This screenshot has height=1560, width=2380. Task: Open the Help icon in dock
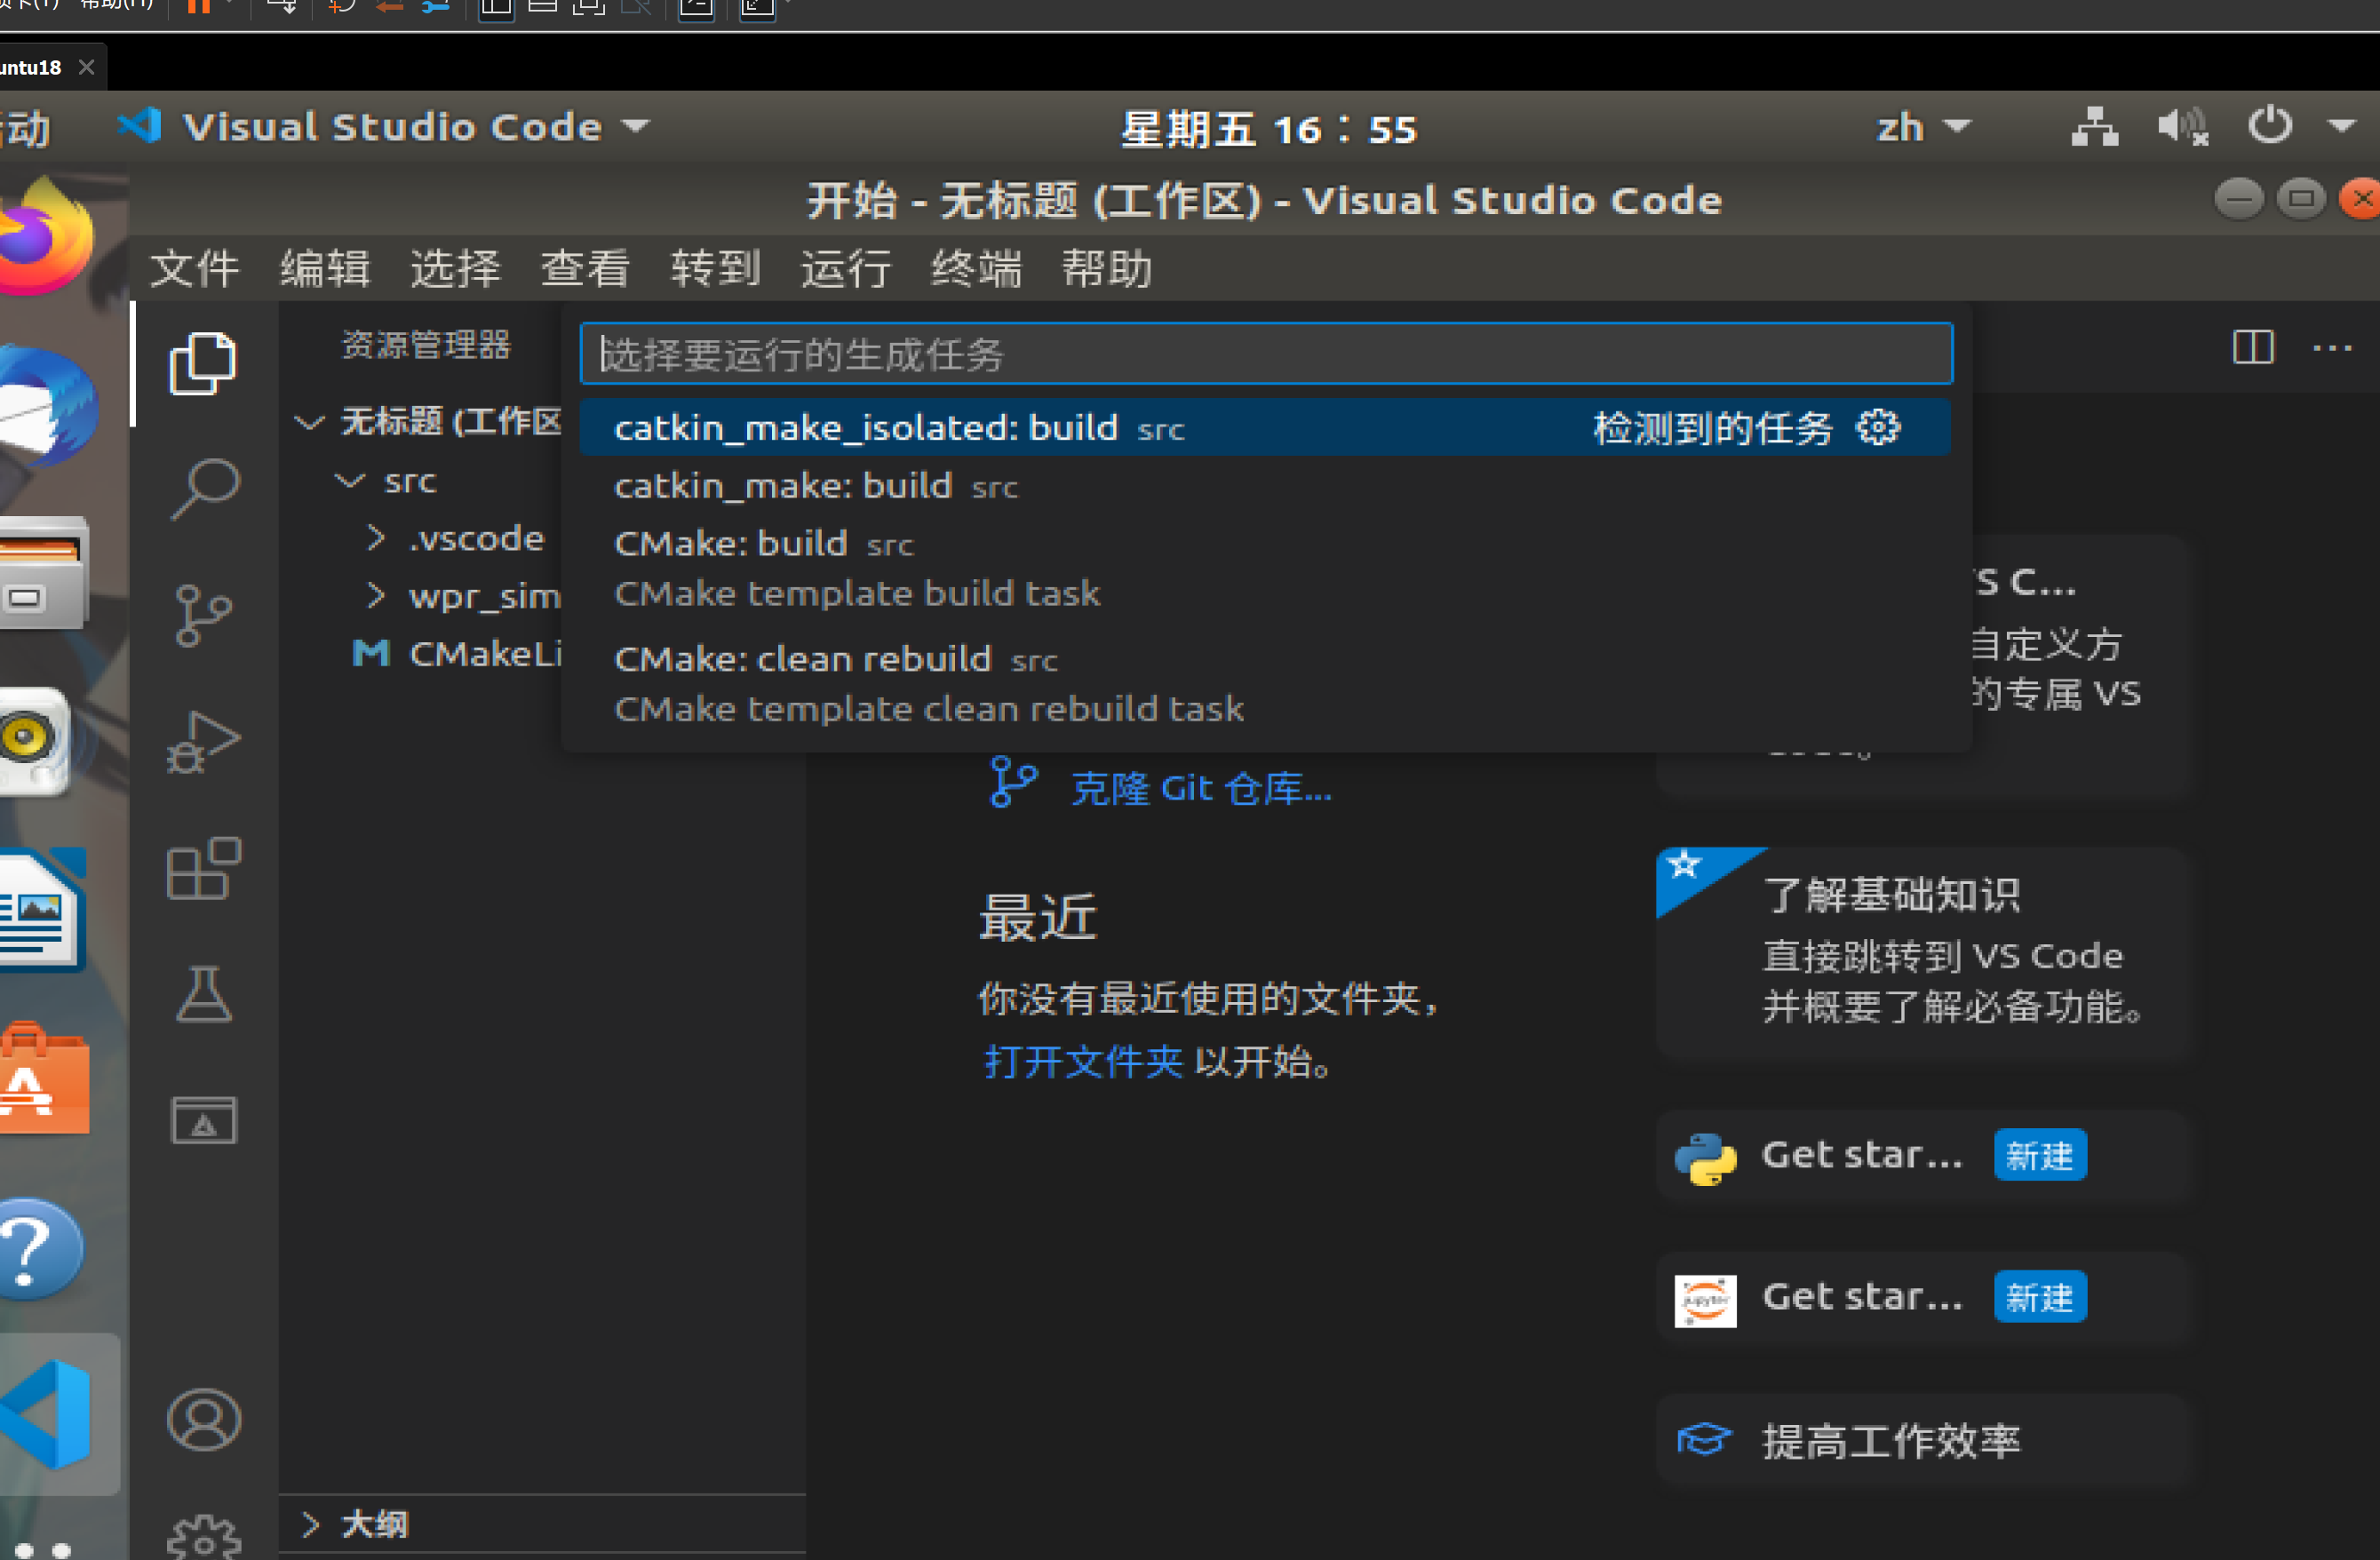coord(40,1248)
